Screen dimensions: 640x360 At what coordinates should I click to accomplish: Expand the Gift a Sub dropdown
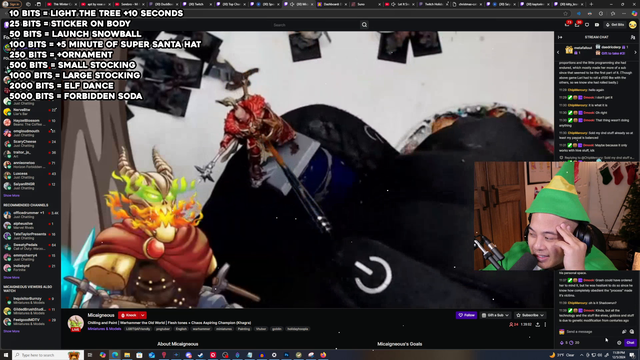coord(507,315)
